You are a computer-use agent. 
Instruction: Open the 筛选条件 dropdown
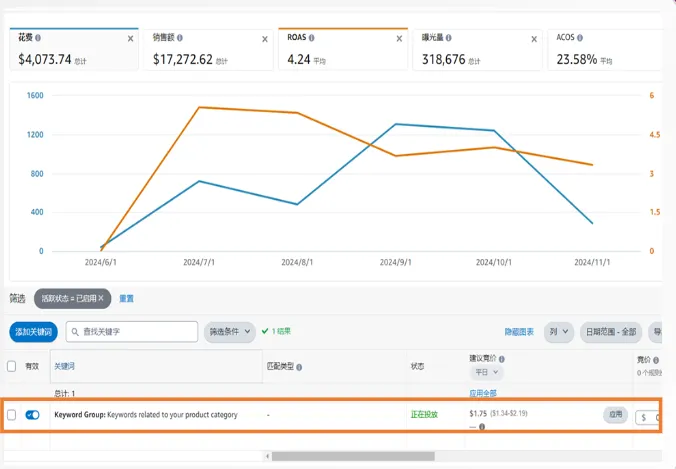tap(228, 331)
